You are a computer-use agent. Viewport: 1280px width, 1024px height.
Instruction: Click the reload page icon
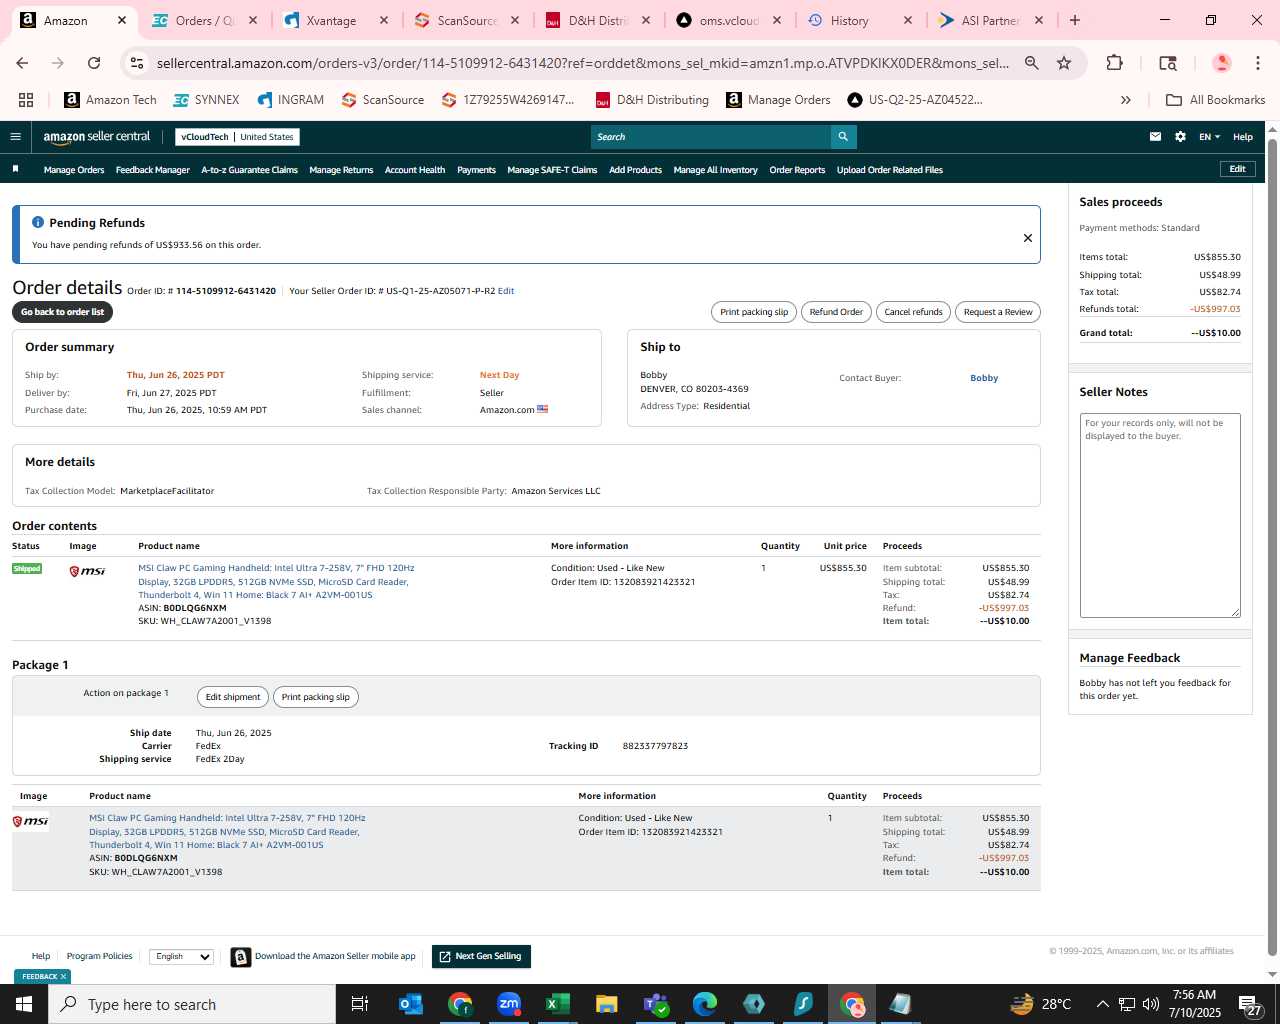pyautogui.click(x=94, y=63)
